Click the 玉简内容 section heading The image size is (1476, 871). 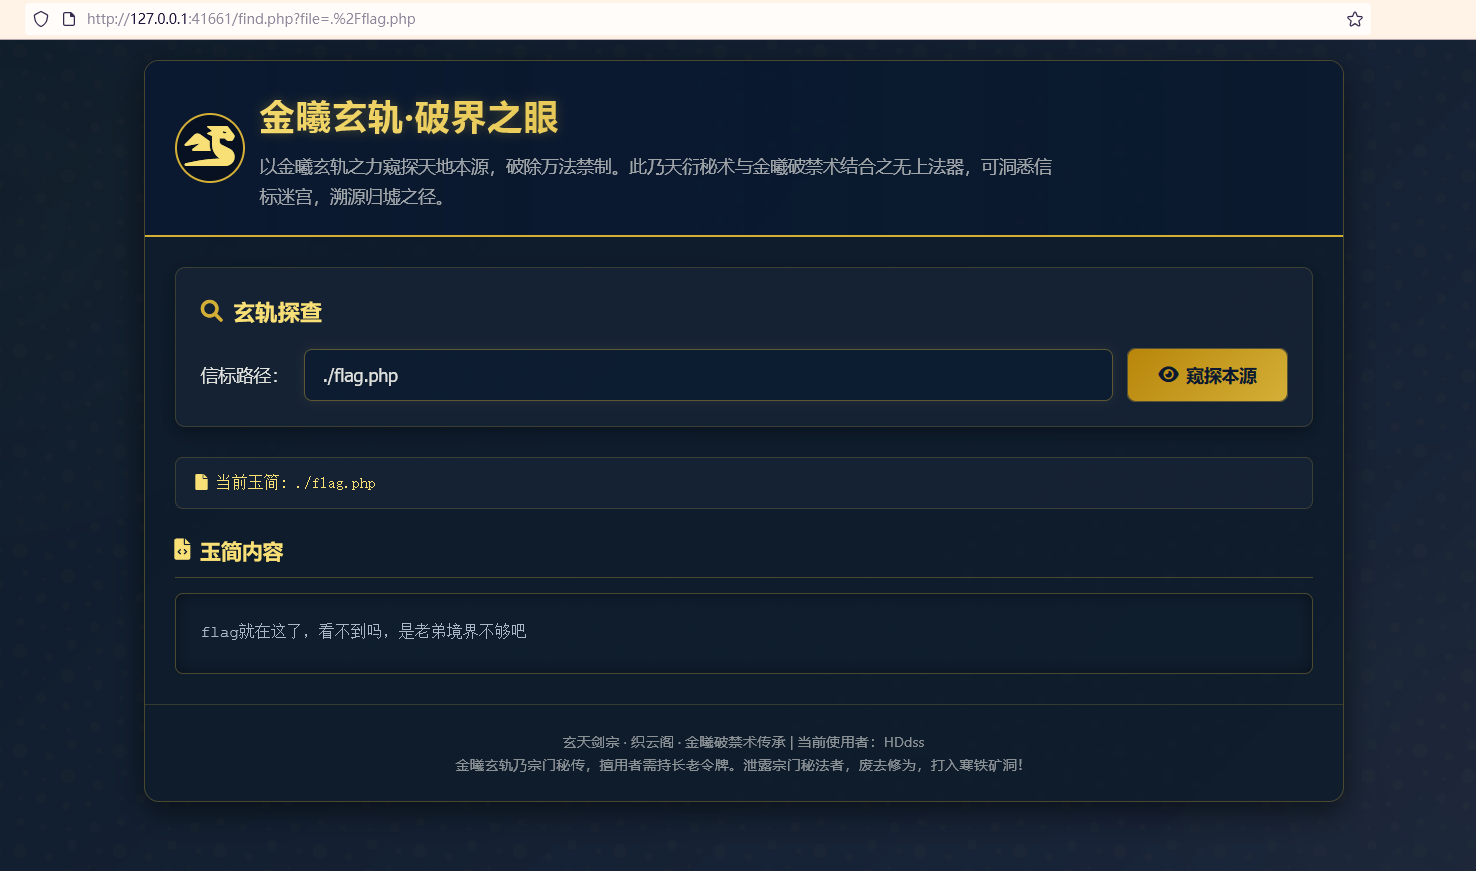pyautogui.click(x=241, y=552)
